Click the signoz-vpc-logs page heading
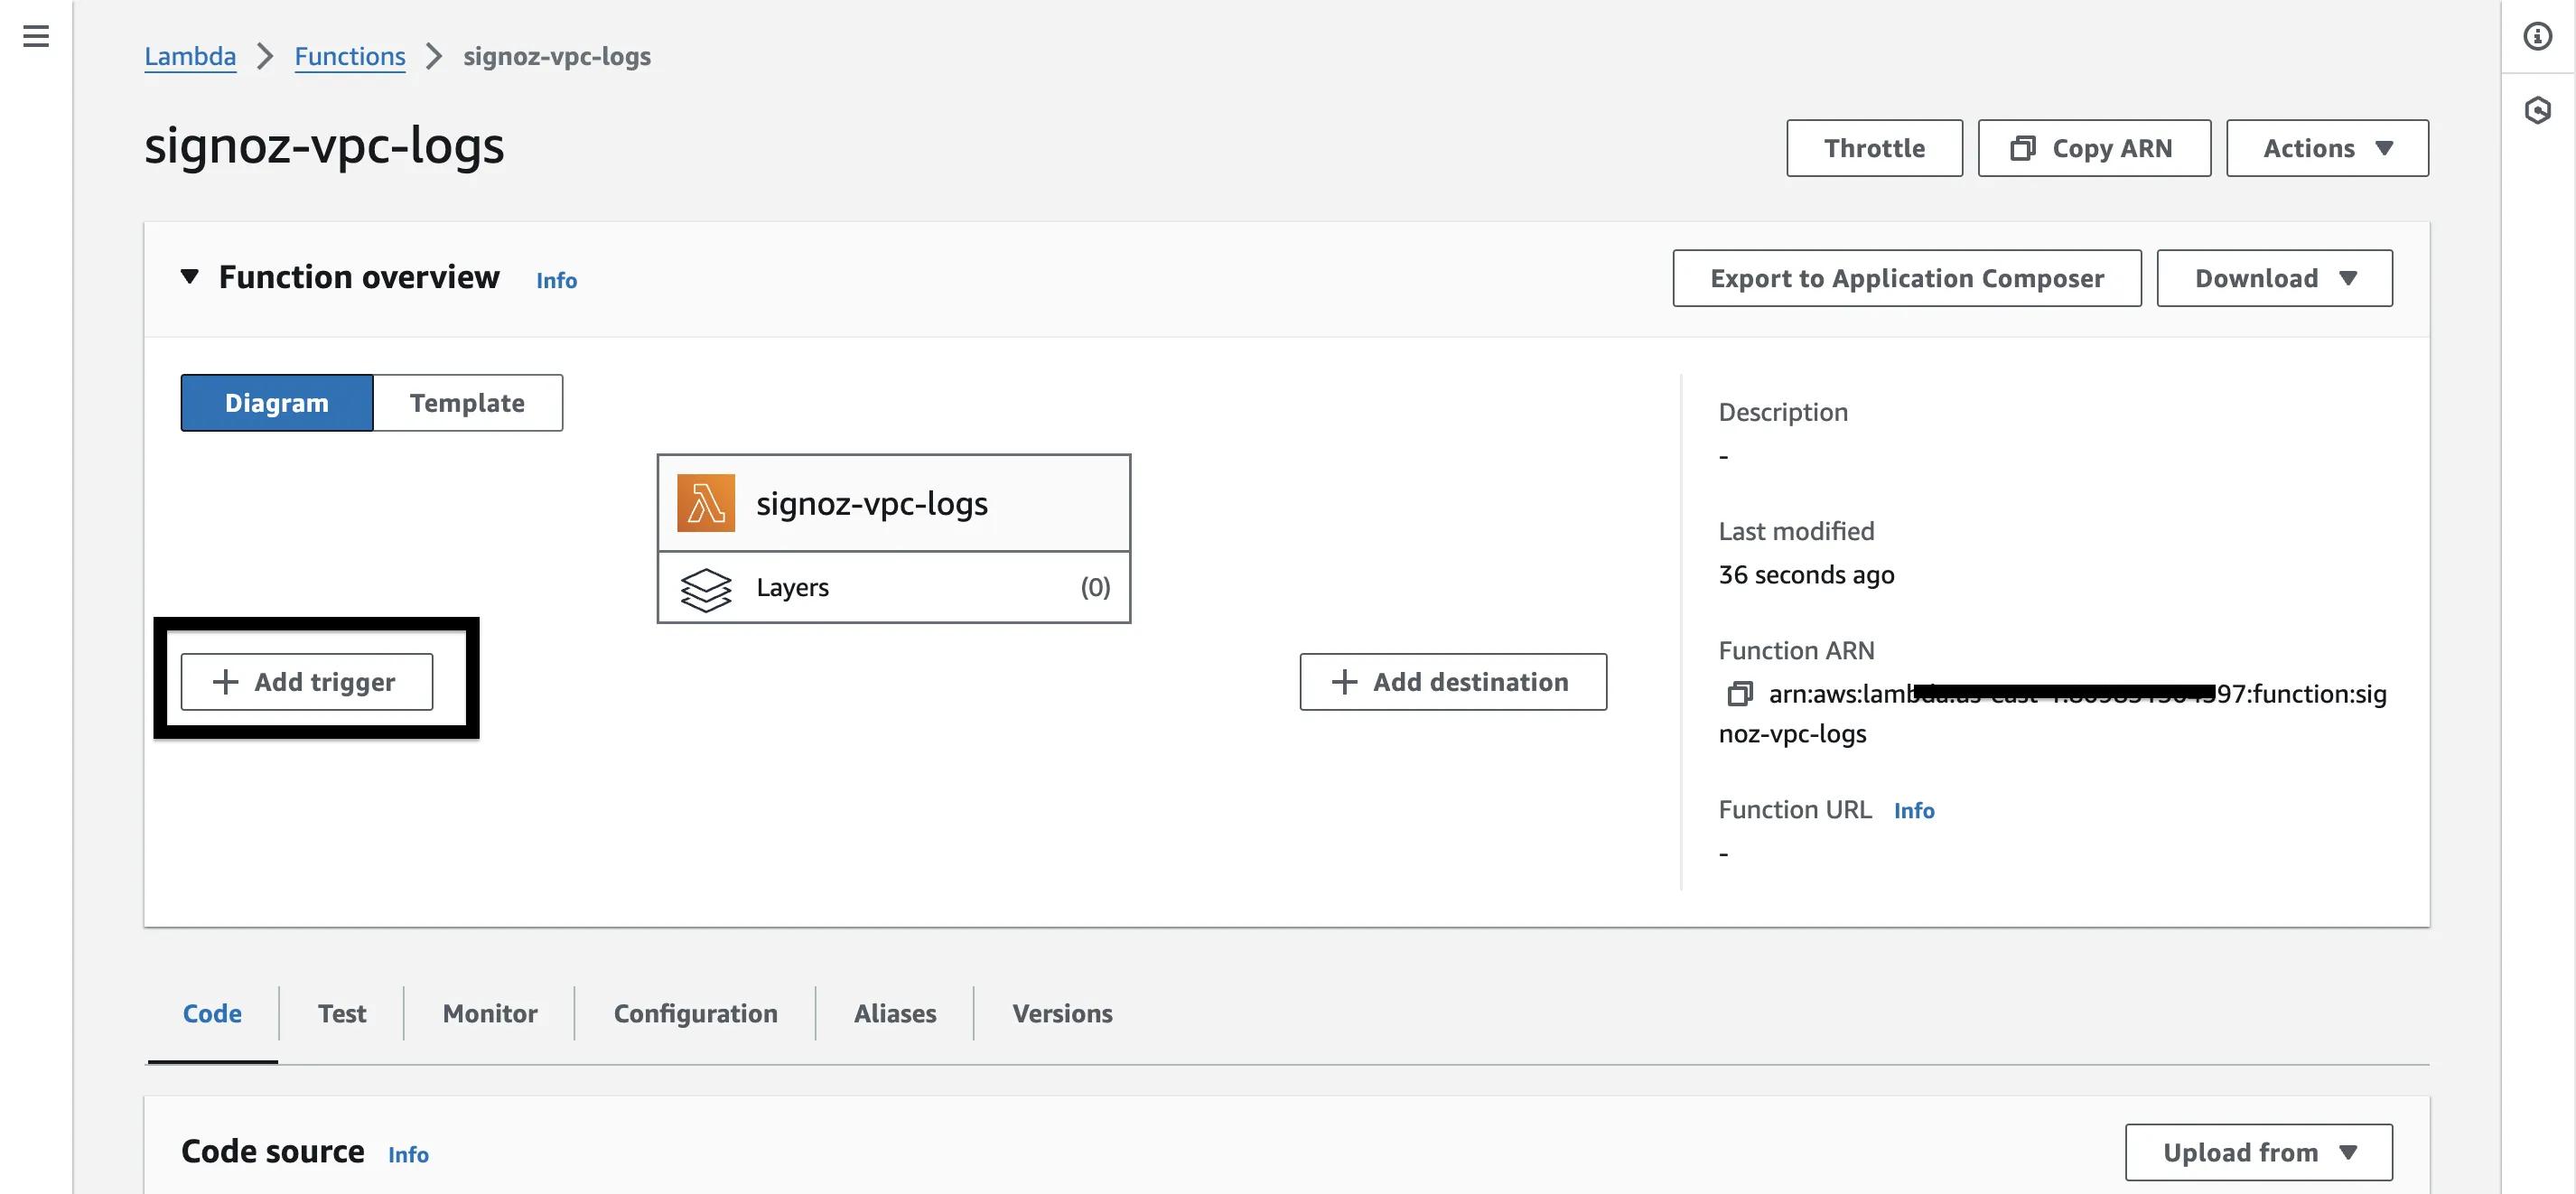This screenshot has width=2576, height=1194. (324, 146)
